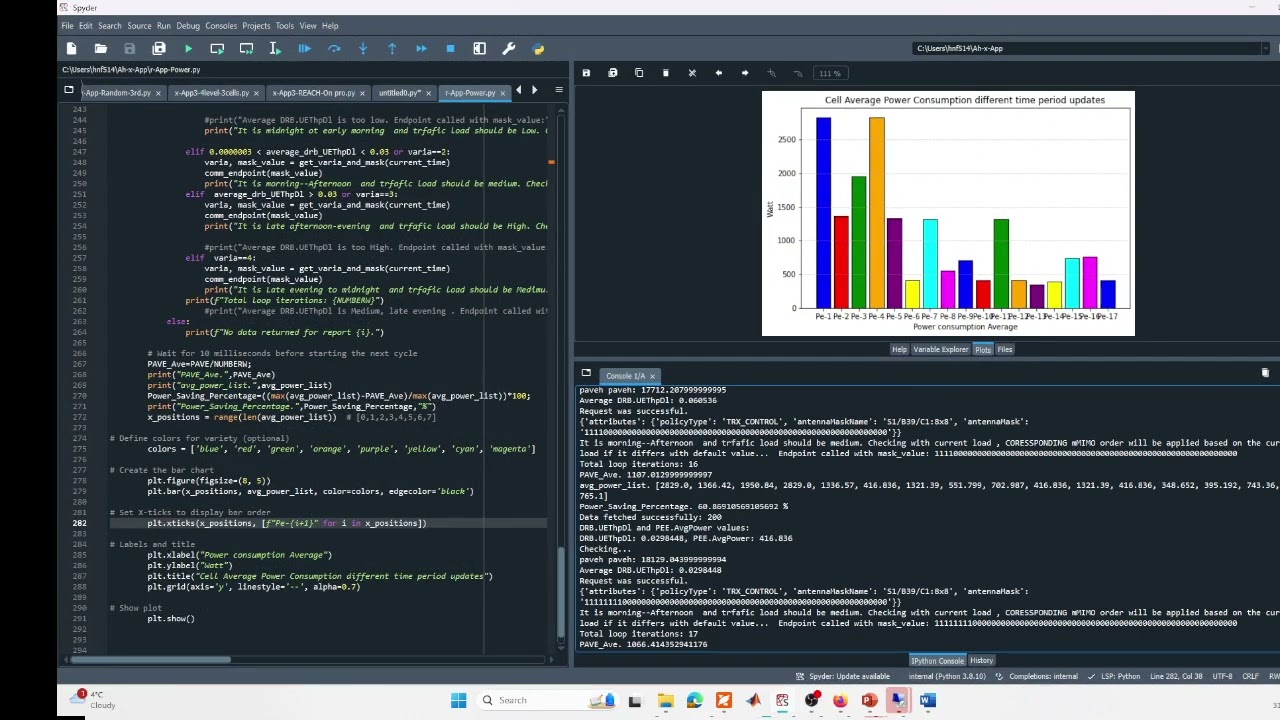Run the current file

point(188,48)
